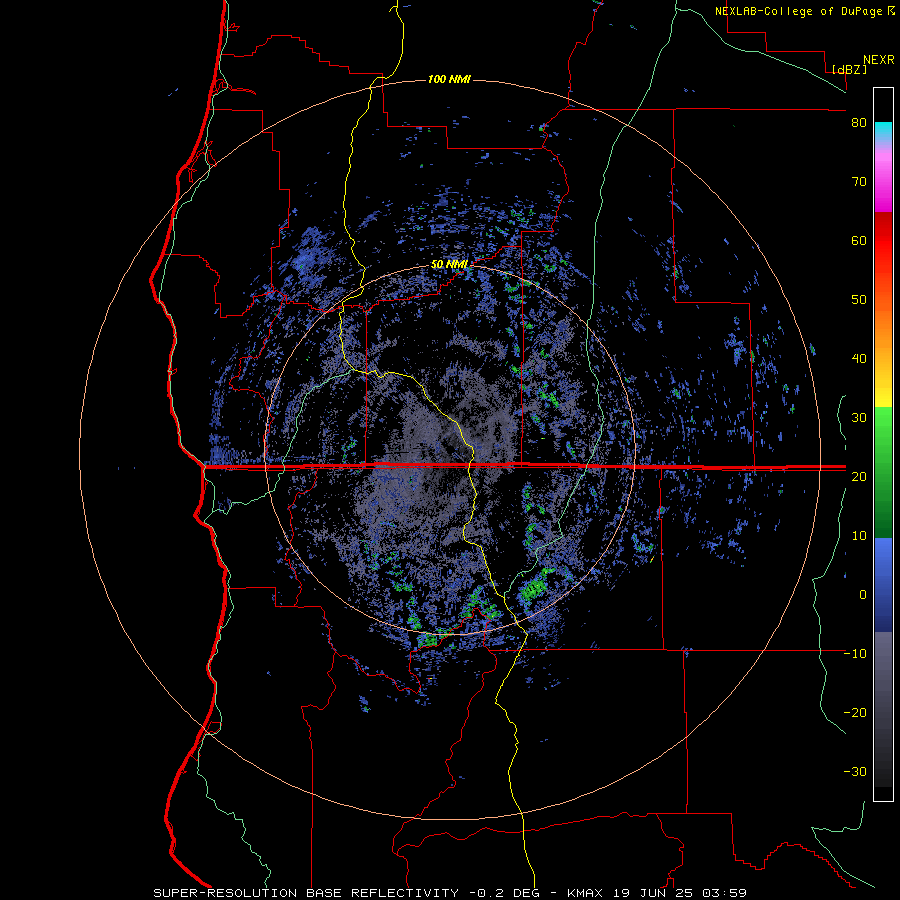The width and height of the screenshot is (900, 900).
Task: Click the '20' value on dBZ scale
Action: (x=859, y=477)
